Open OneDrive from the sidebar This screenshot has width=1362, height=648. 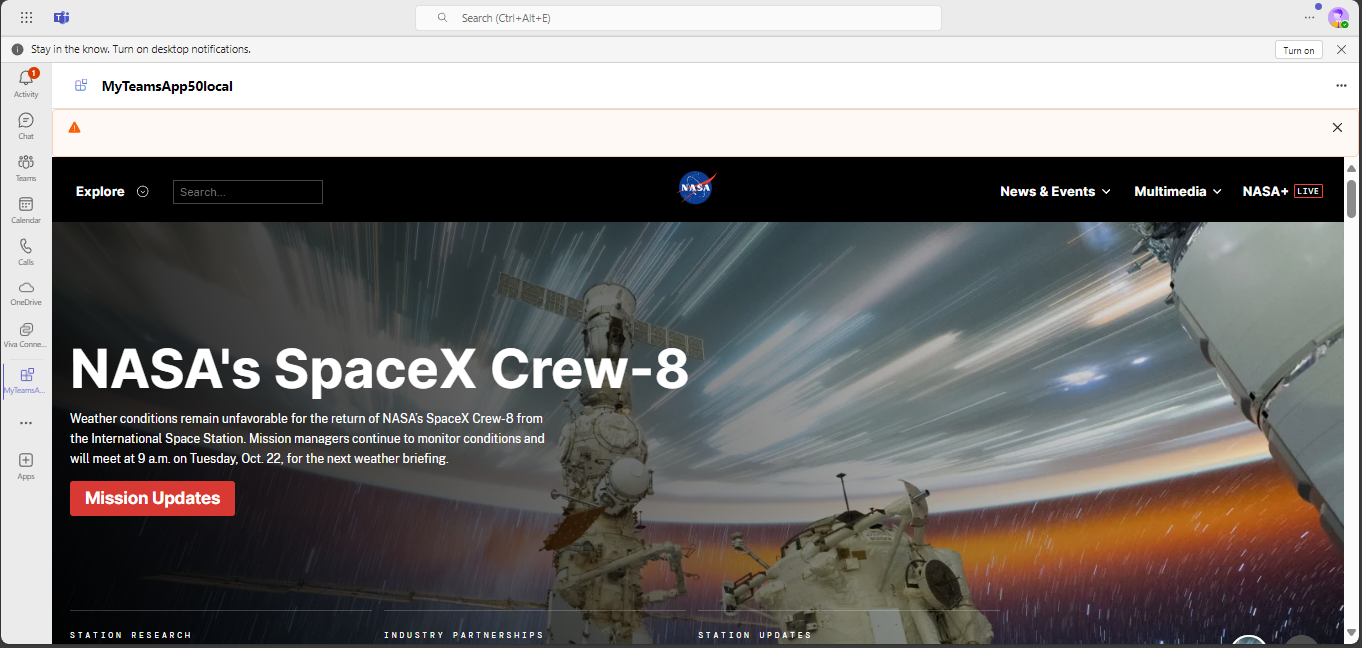[x=26, y=292]
